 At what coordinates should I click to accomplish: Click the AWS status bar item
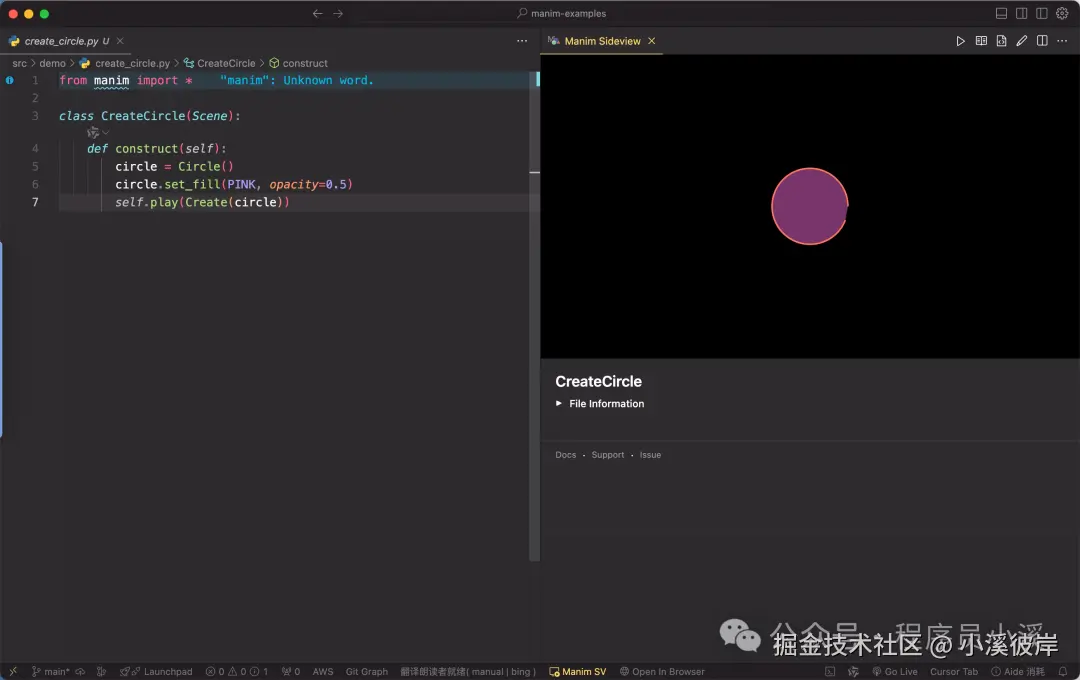pyautogui.click(x=322, y=672)
